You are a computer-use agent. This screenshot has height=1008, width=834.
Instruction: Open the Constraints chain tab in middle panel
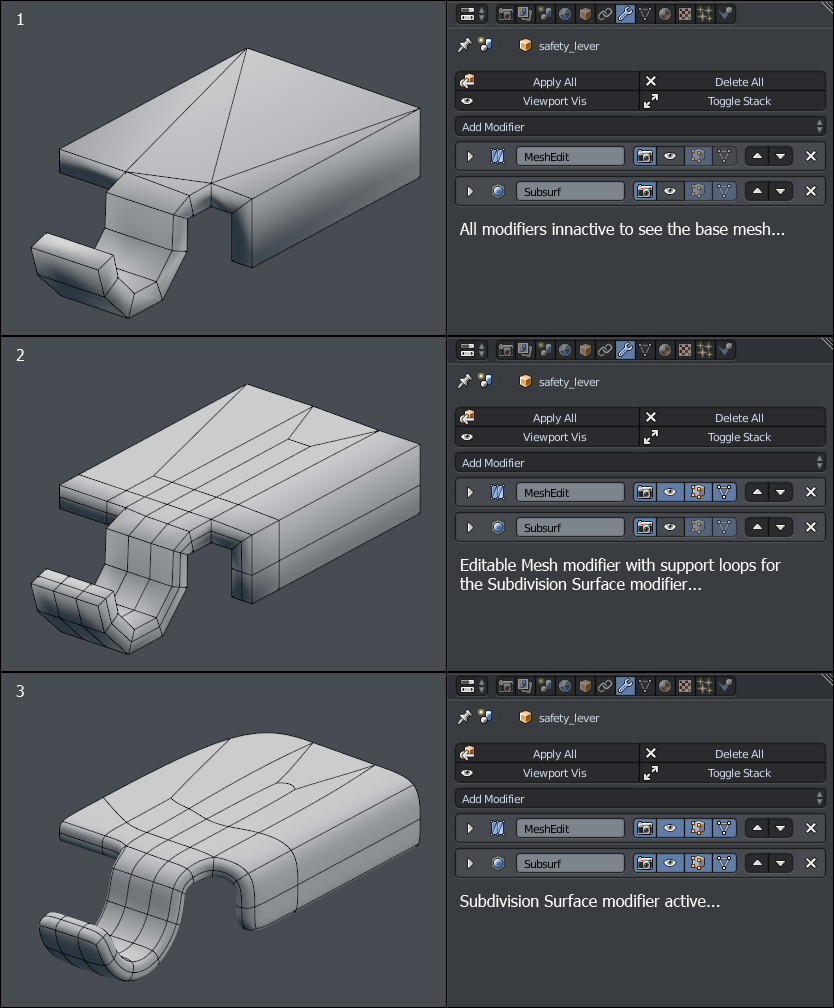(x=604, y=350)
